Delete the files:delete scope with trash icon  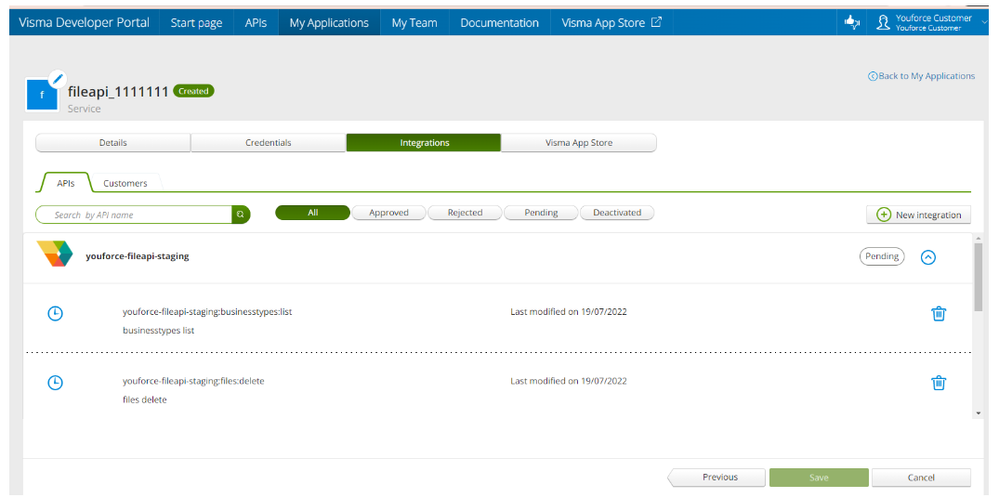(938, 383)
